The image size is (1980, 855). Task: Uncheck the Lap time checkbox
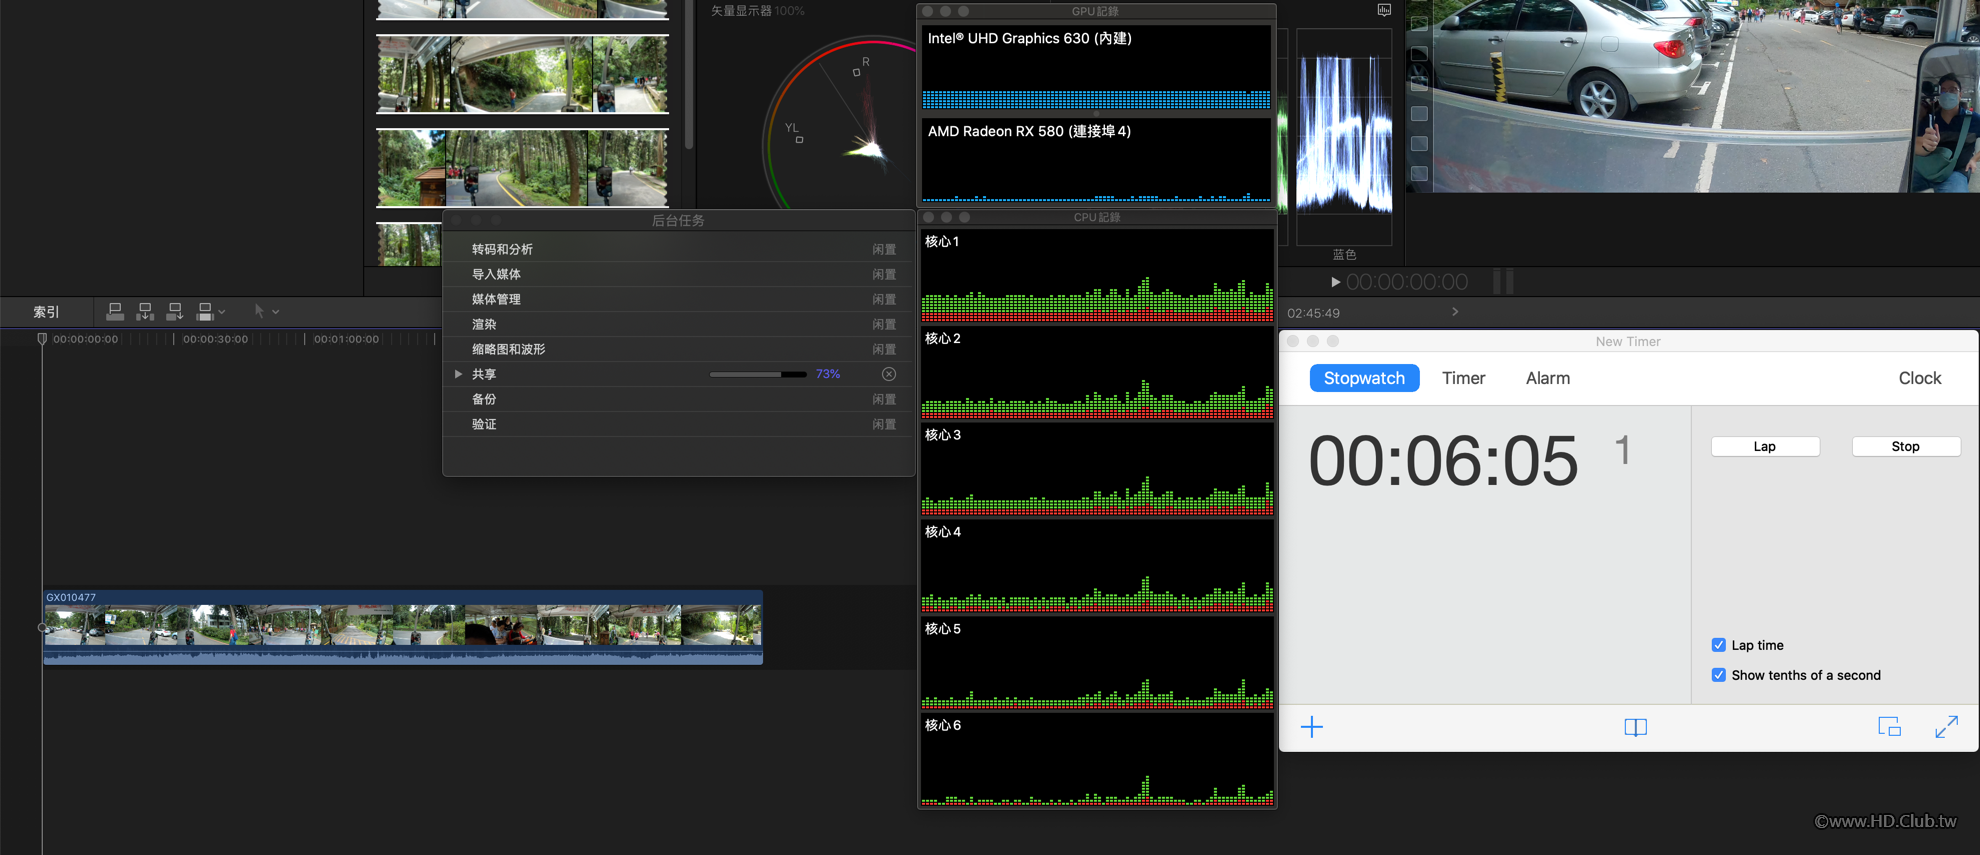1718,645
